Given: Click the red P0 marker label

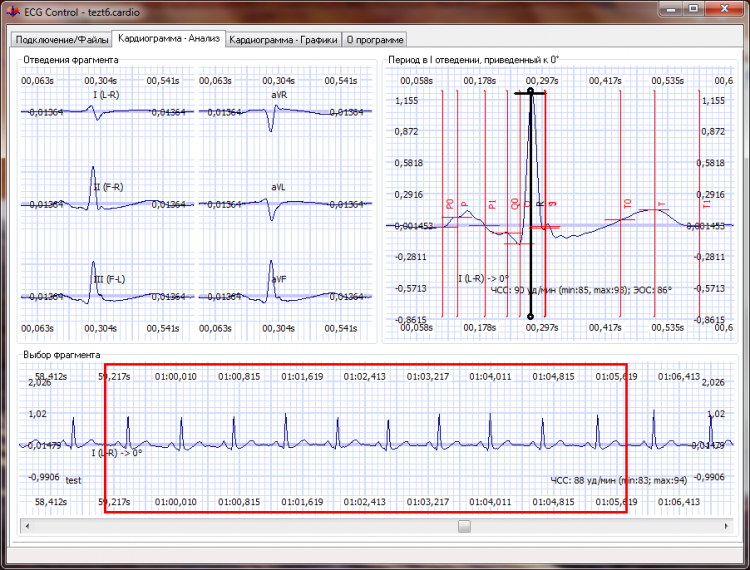Looking at the screenshot, I should (x=450, y=204).
